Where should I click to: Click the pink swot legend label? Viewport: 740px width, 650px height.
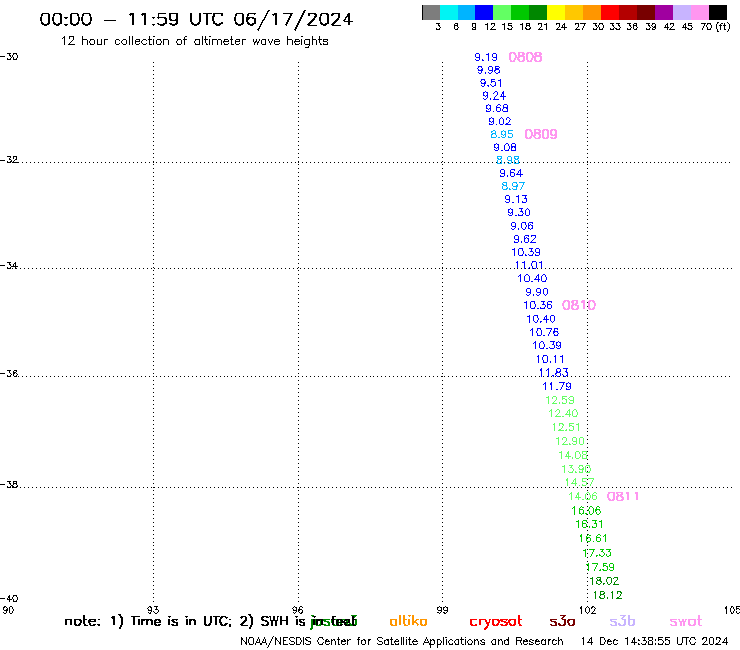pyautogui.click(x=686, y=621)
